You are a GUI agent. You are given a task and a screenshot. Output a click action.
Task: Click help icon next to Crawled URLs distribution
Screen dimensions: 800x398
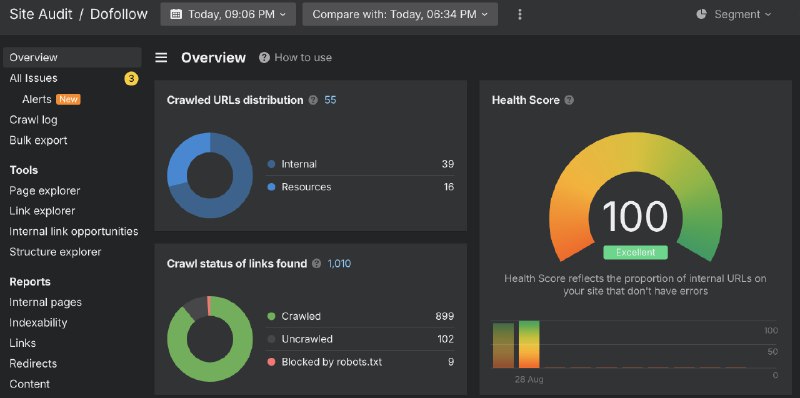coord(313,100)
